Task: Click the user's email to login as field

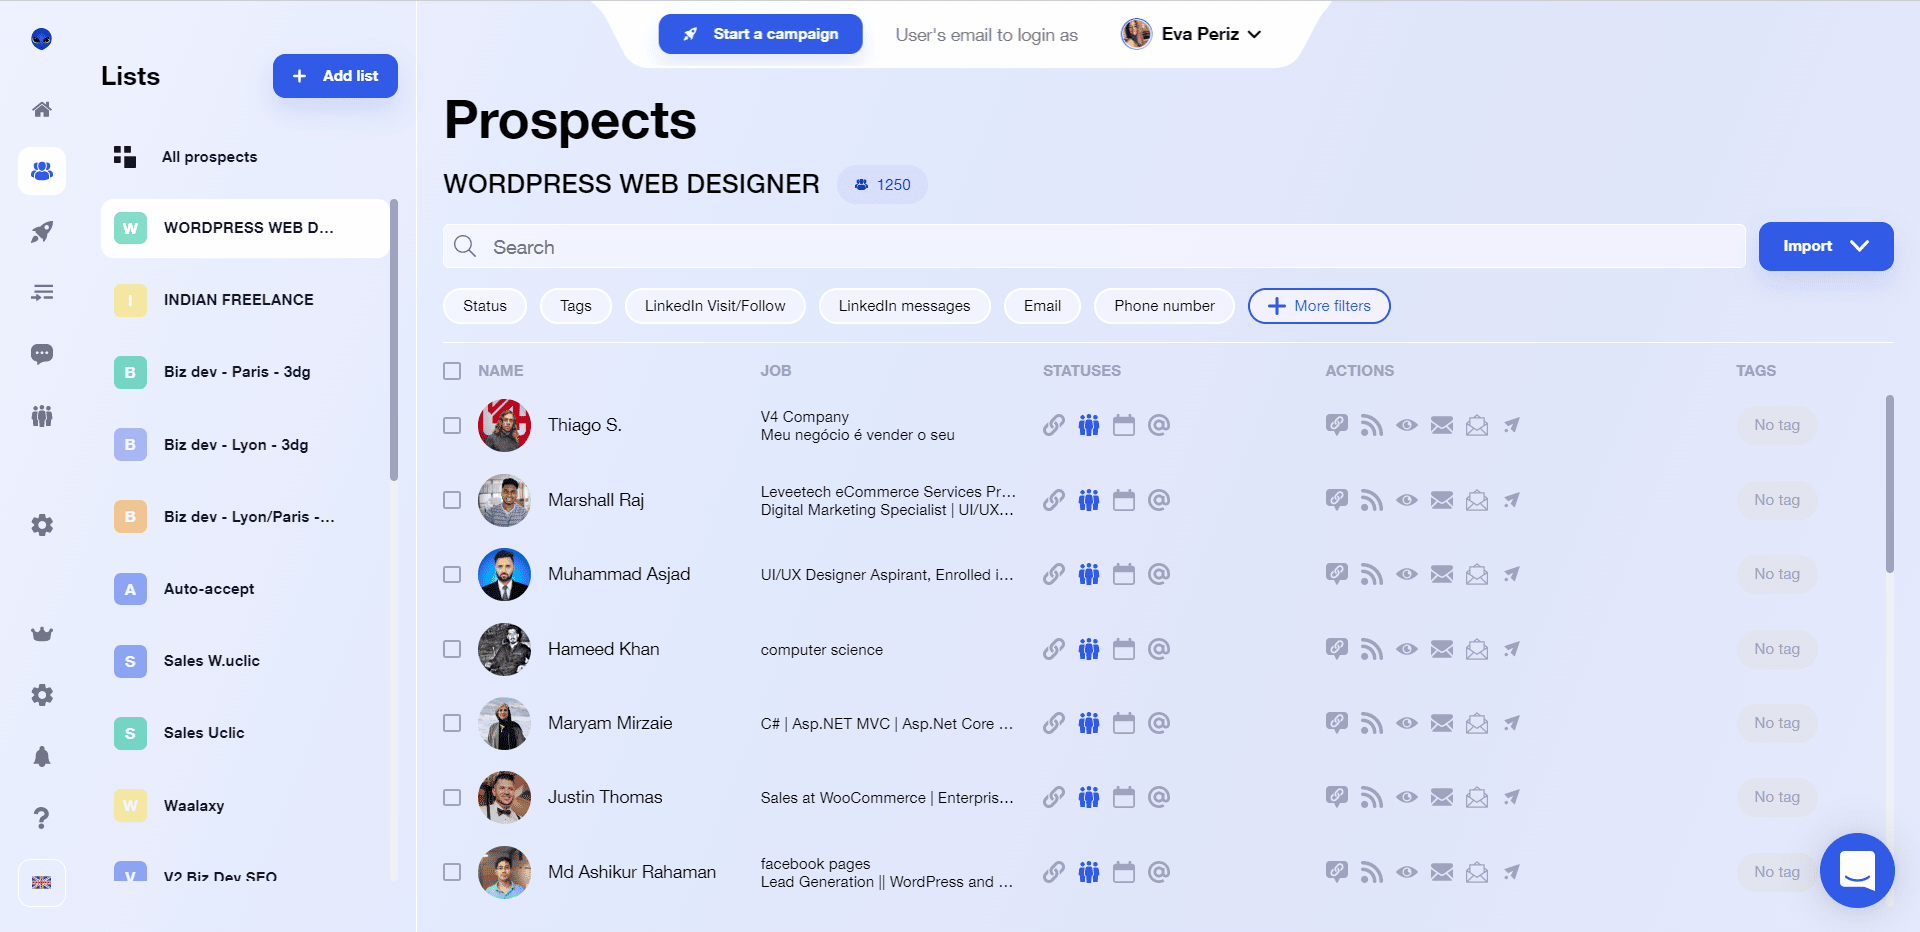Action: (x=986, y=35)
